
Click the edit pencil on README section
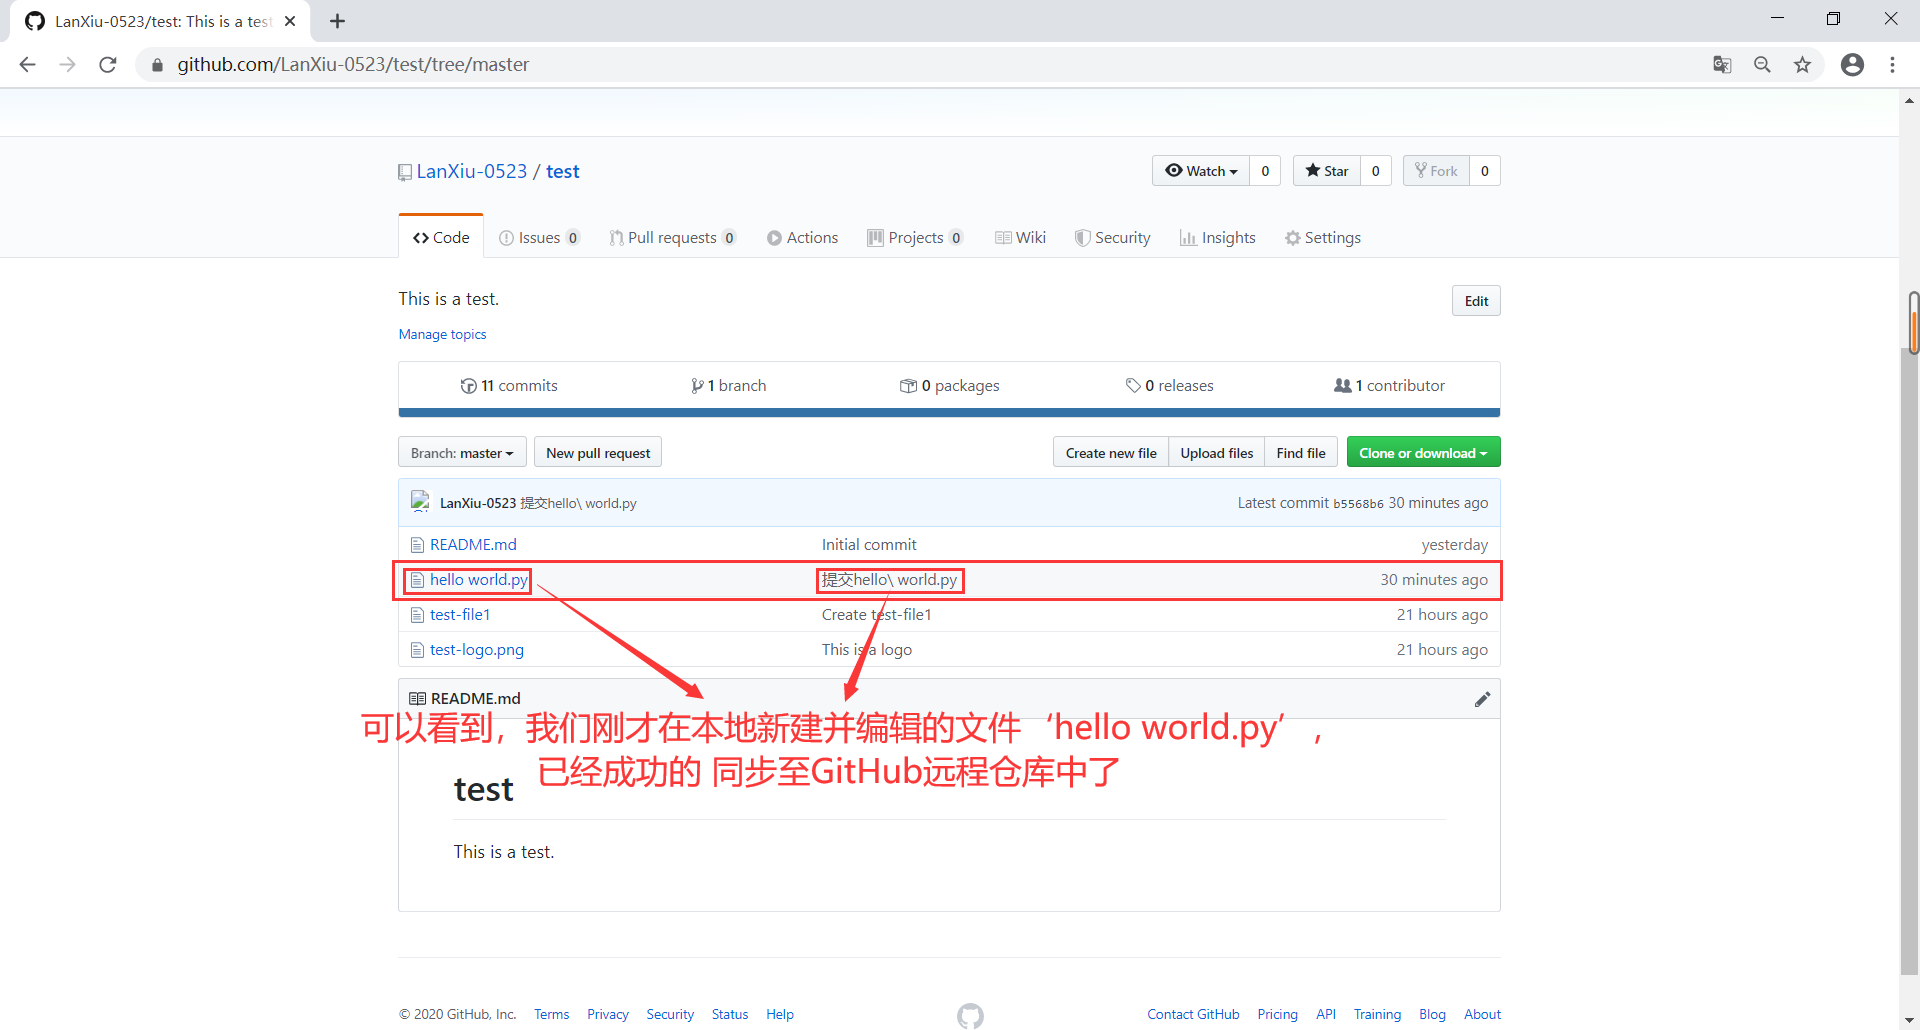pyautogui.click(x=1482, y=698)
